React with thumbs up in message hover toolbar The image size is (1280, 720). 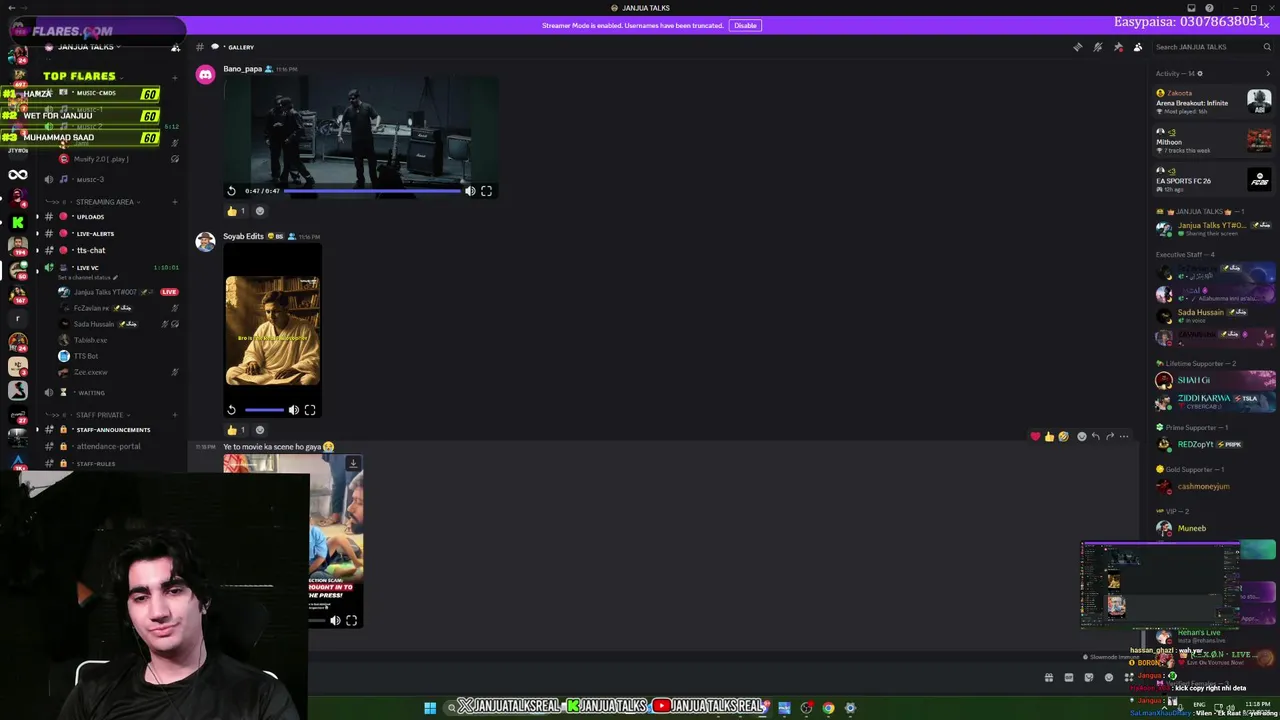pos(1049,437)
